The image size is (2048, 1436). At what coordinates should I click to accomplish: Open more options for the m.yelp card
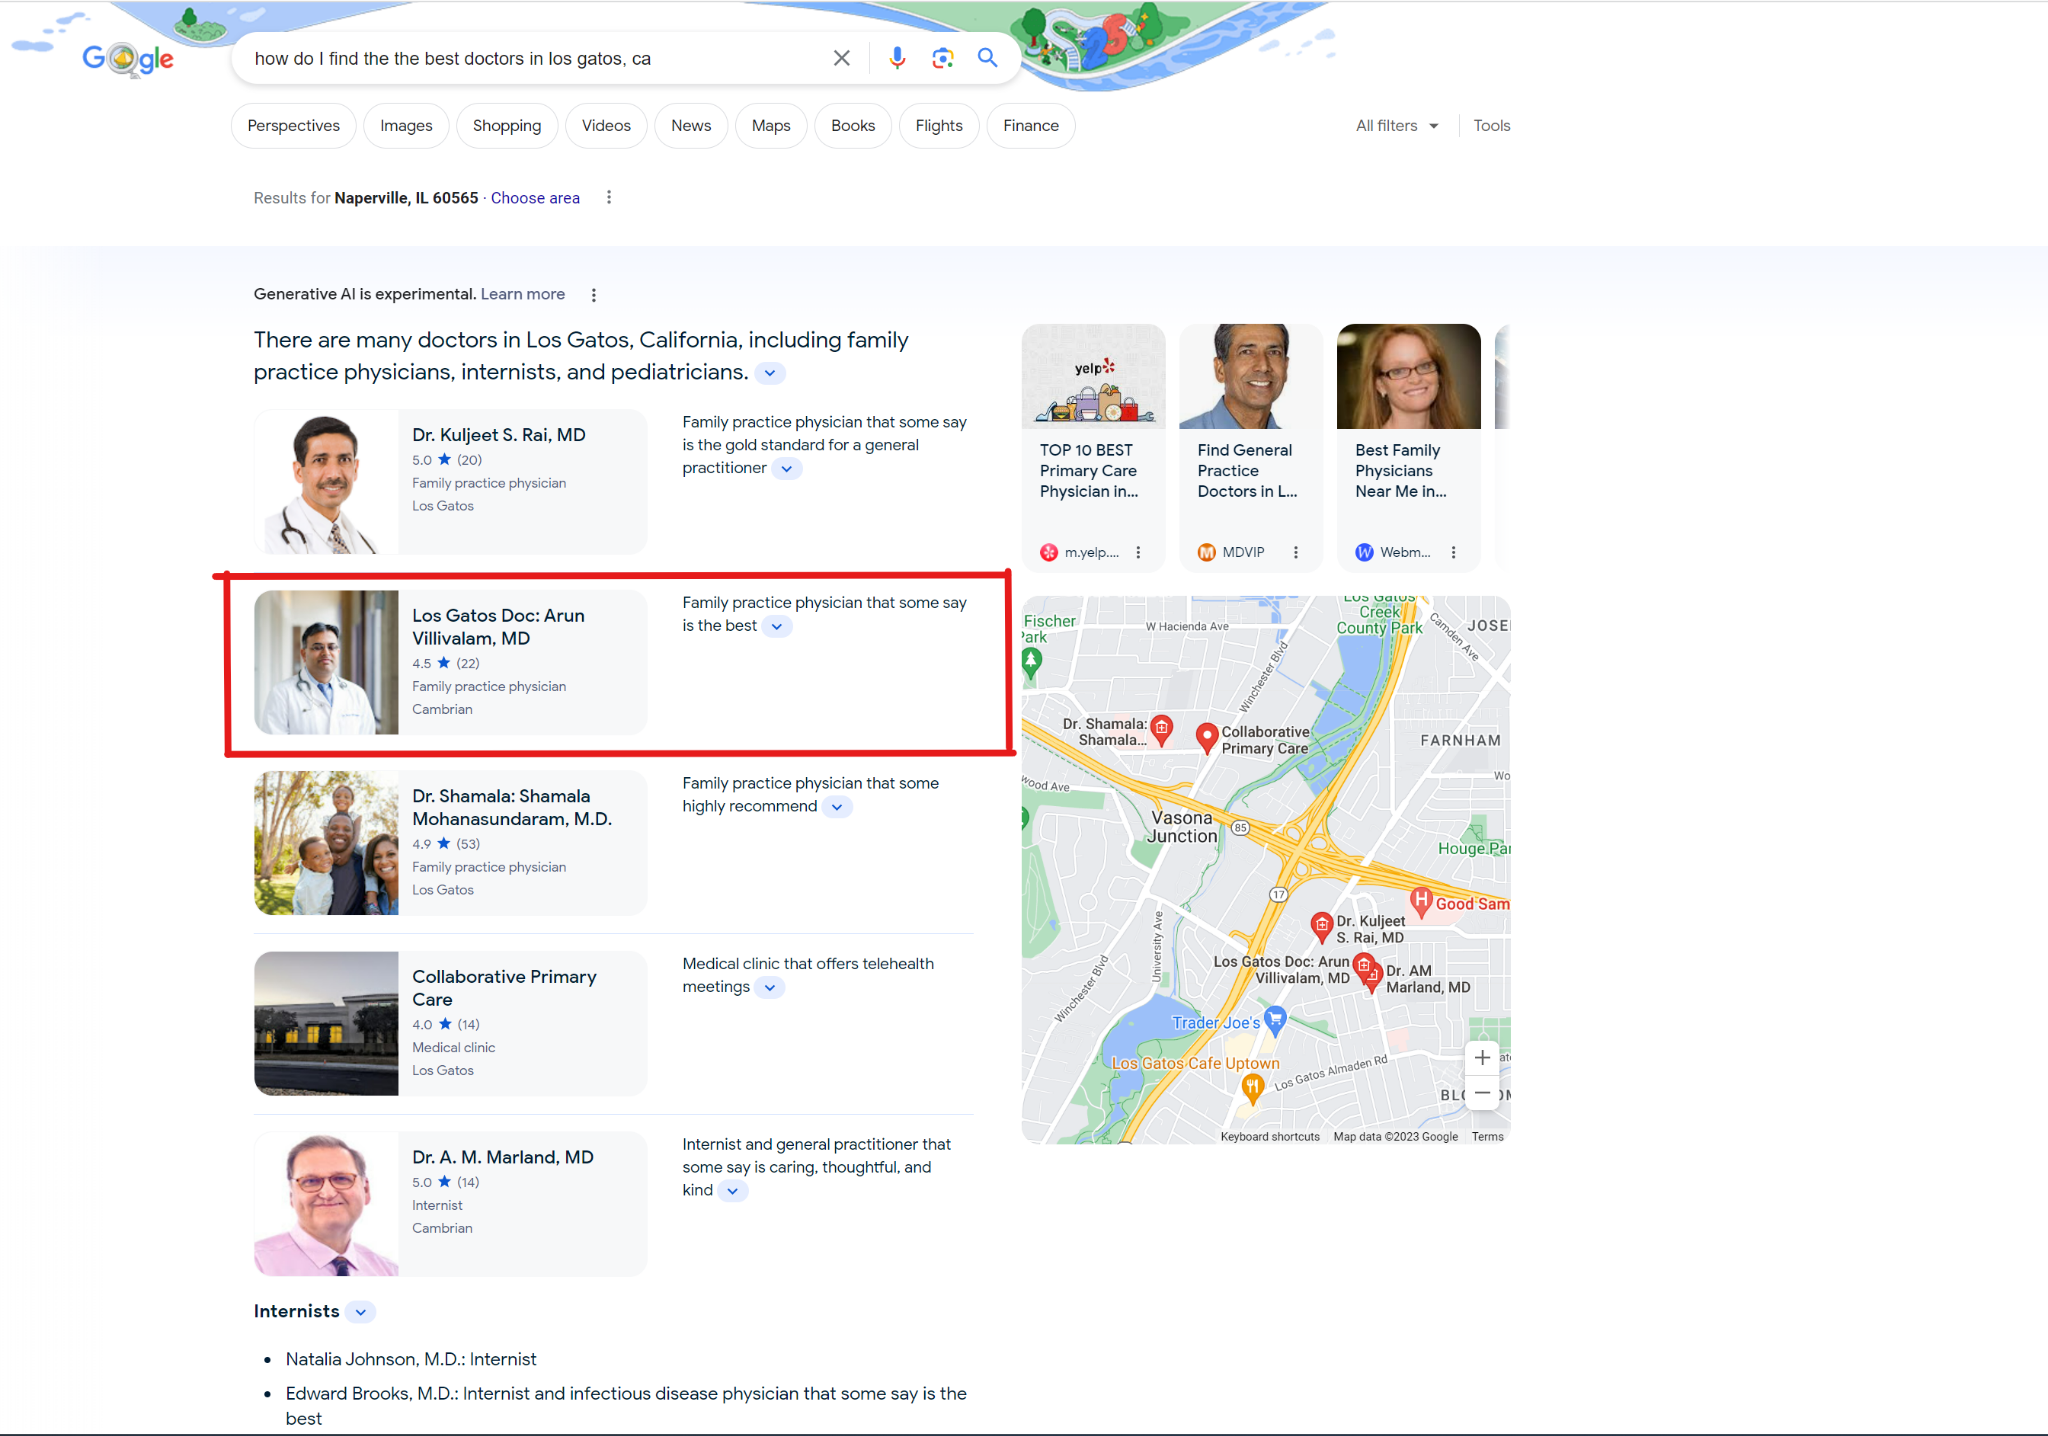[x=1138, y=552]
